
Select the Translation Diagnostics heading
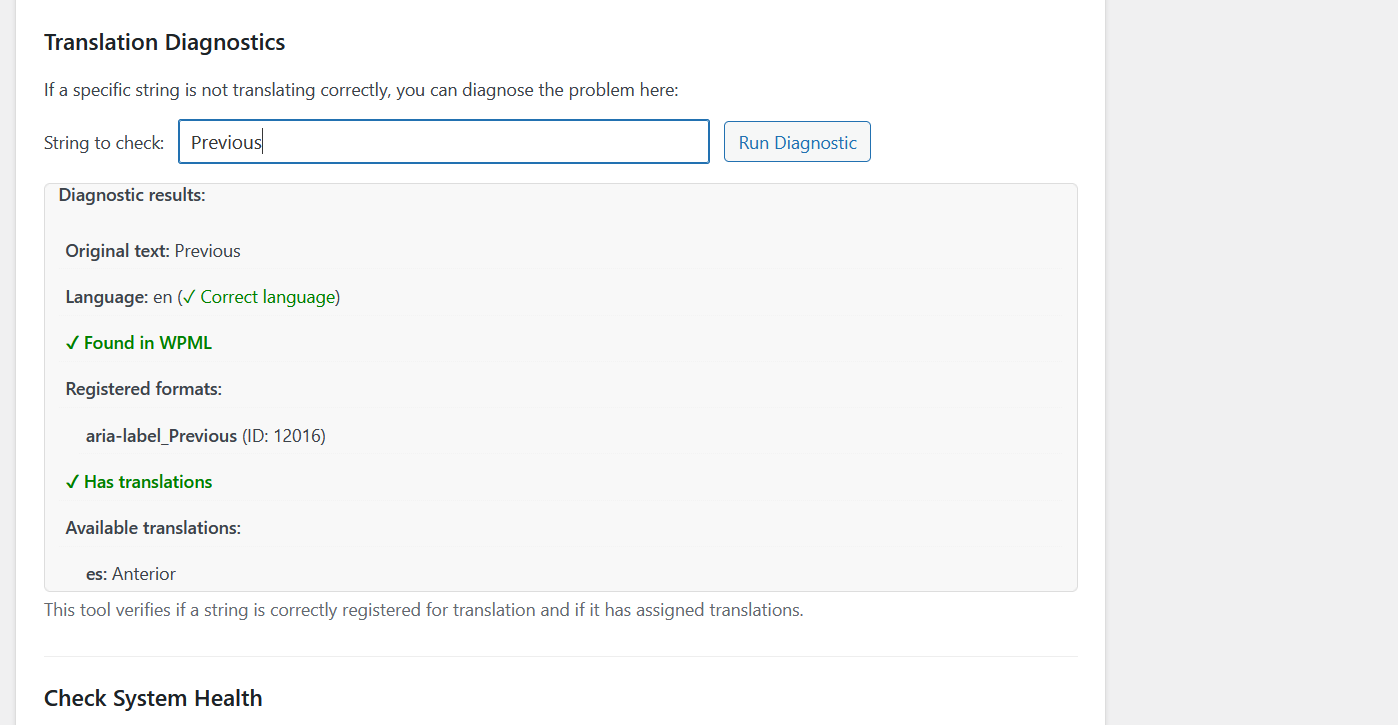pyautogui.click(x=164, y=42)
